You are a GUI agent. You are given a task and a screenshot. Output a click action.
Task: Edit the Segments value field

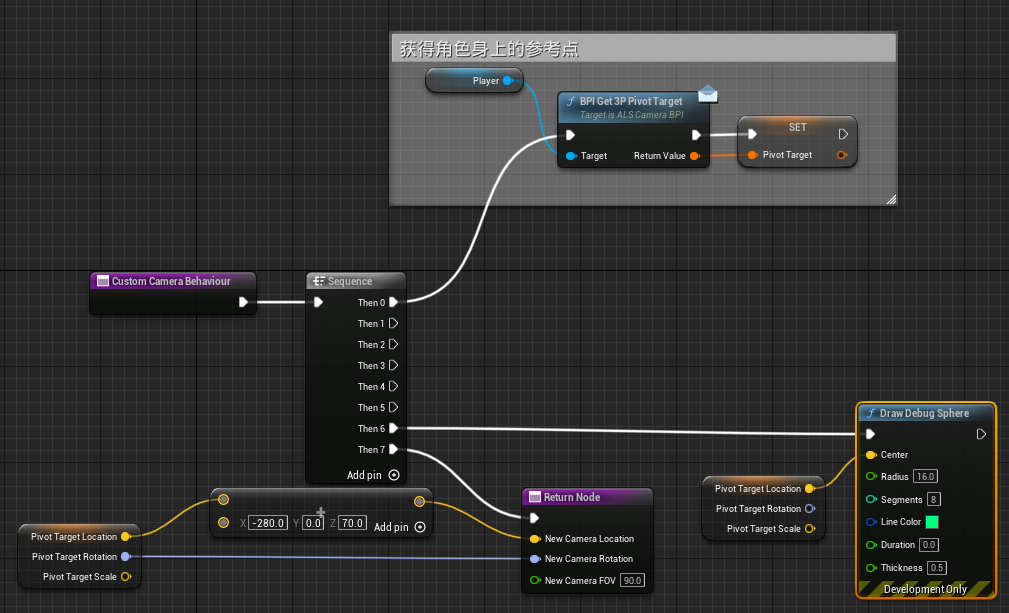coord(933,499)
